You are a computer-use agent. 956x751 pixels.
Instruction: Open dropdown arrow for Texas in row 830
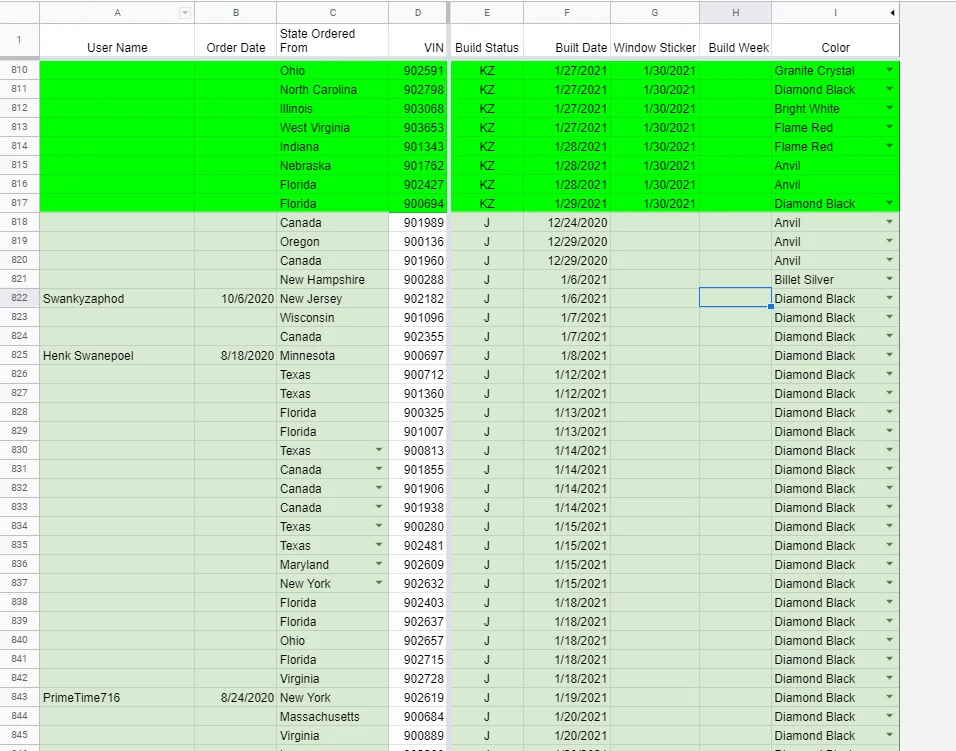[x=379, y=450]
